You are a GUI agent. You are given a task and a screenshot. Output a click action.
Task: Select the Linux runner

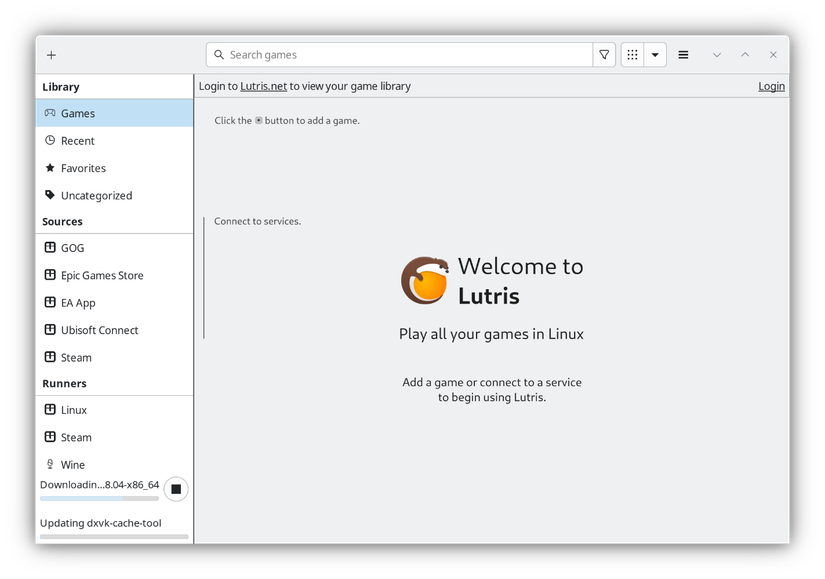tap(115, 410)
